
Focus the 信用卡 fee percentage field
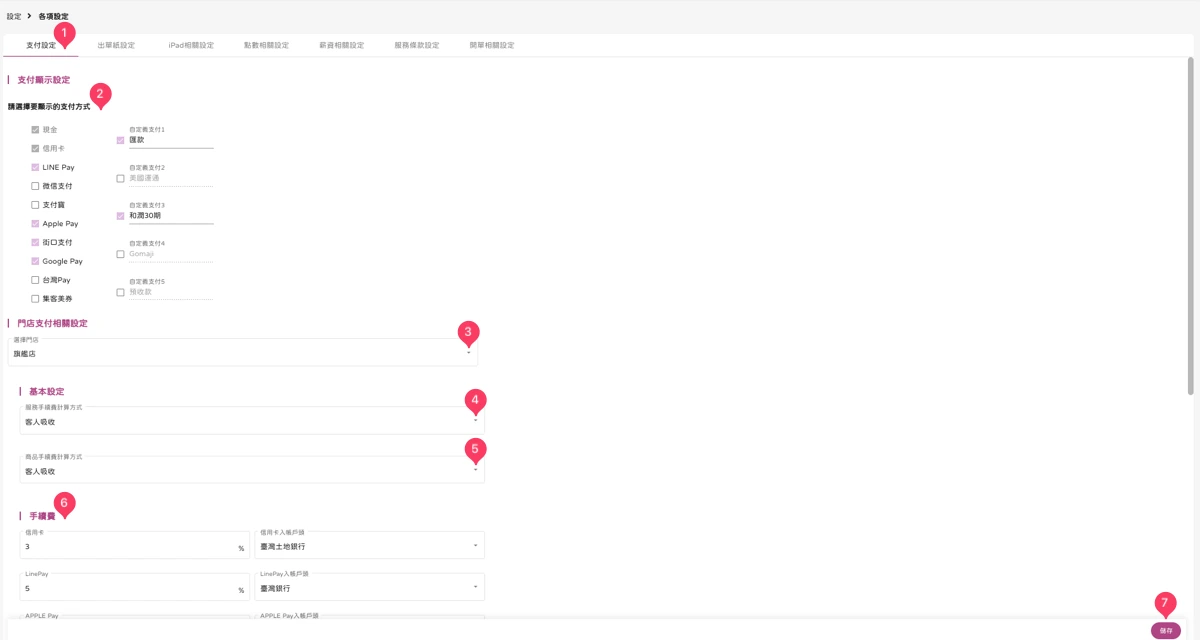(135, 545)
